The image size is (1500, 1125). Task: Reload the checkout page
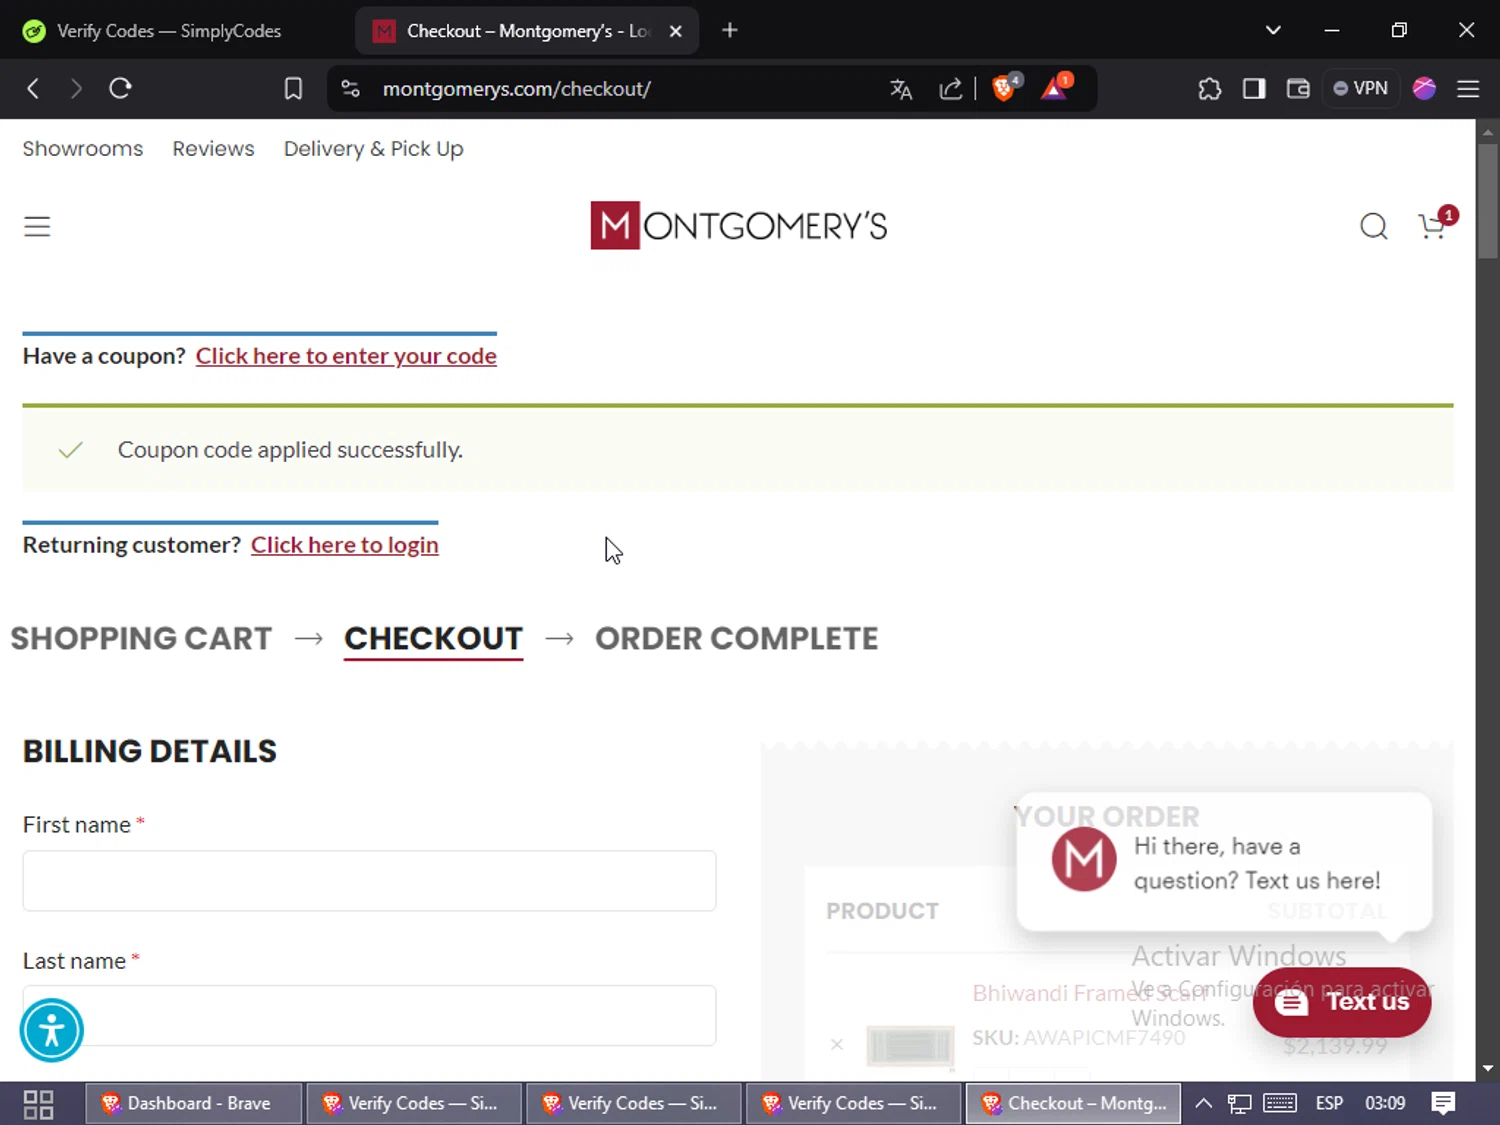tap(120, 89)
